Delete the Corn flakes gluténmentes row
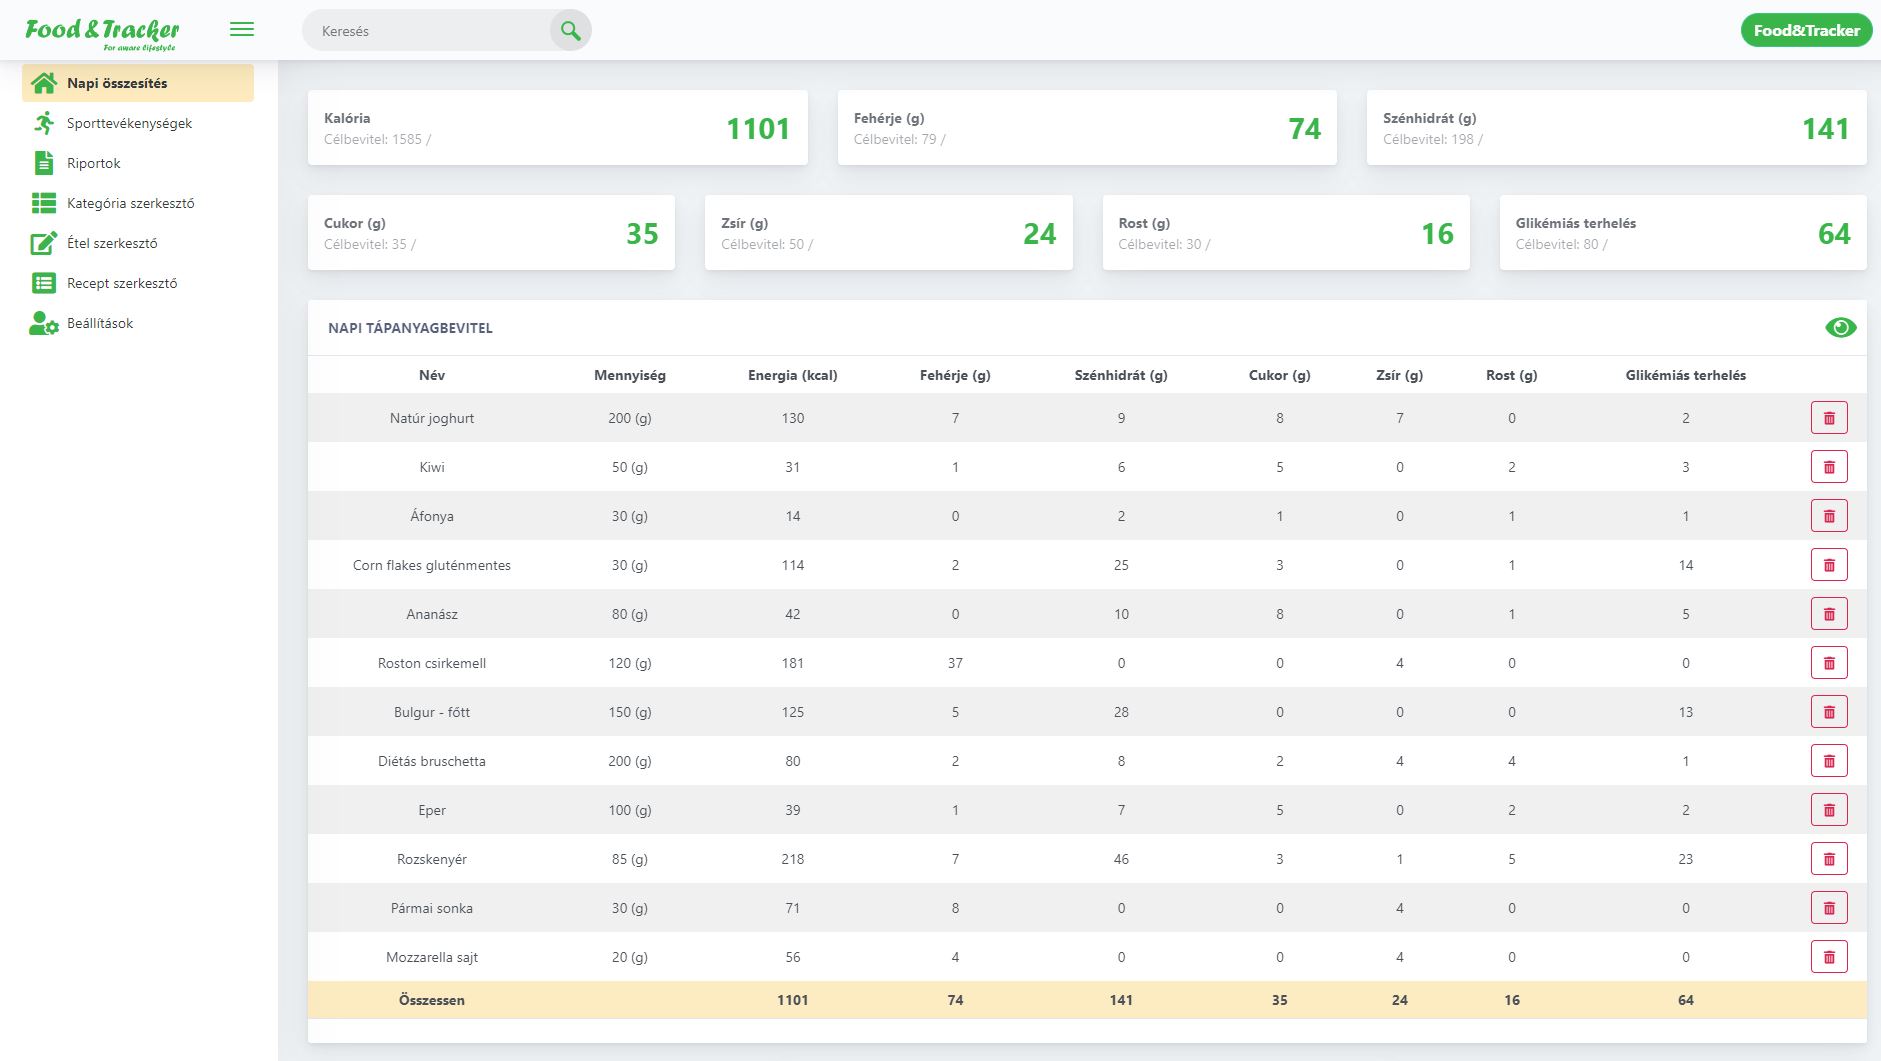The width and height of the screenshot is (1881, 1061). (x=1829, y=565)
